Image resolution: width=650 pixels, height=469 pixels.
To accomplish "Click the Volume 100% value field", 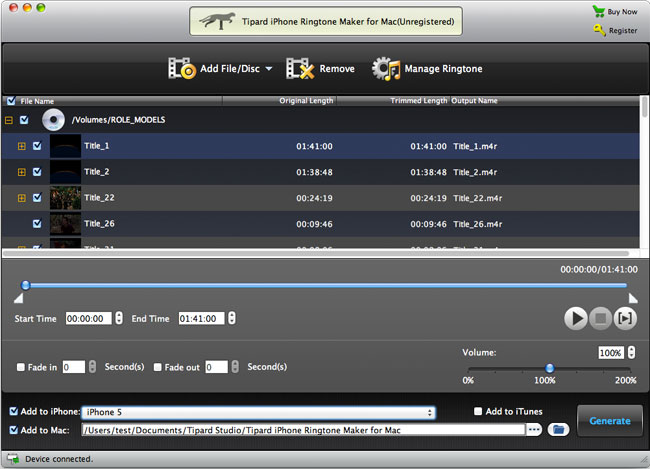I will 611,352.
